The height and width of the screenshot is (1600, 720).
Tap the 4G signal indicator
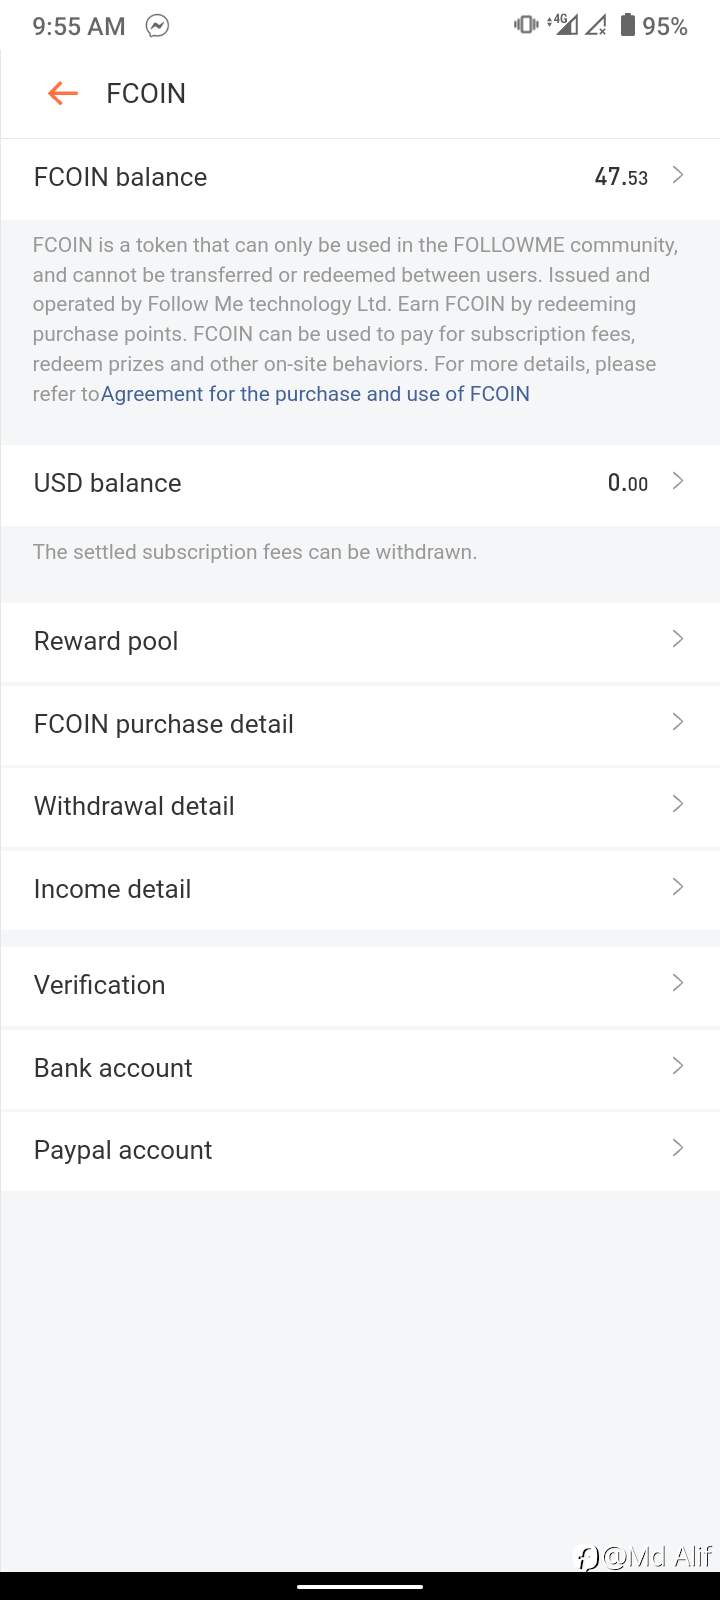click(x=563, y=25)
